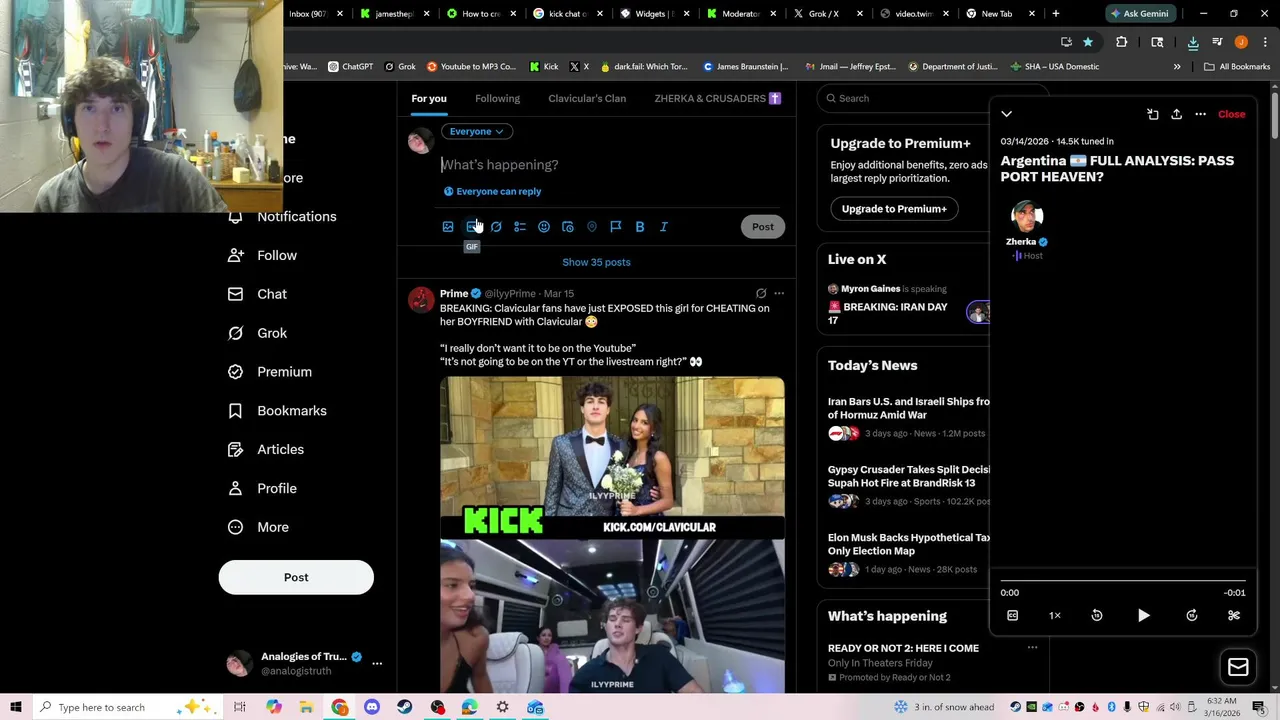Toggle captions in the Space player
This screenshot has height=720, width=1280.
1012,616
